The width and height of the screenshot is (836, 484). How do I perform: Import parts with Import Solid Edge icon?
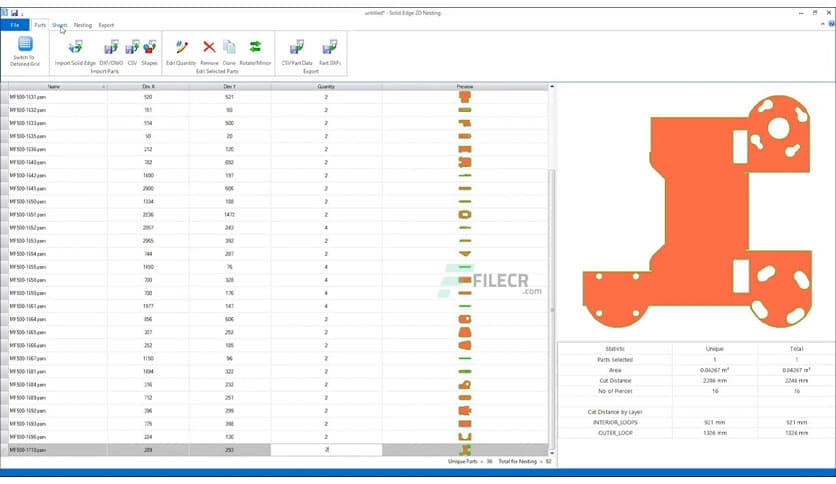point(75,47)
